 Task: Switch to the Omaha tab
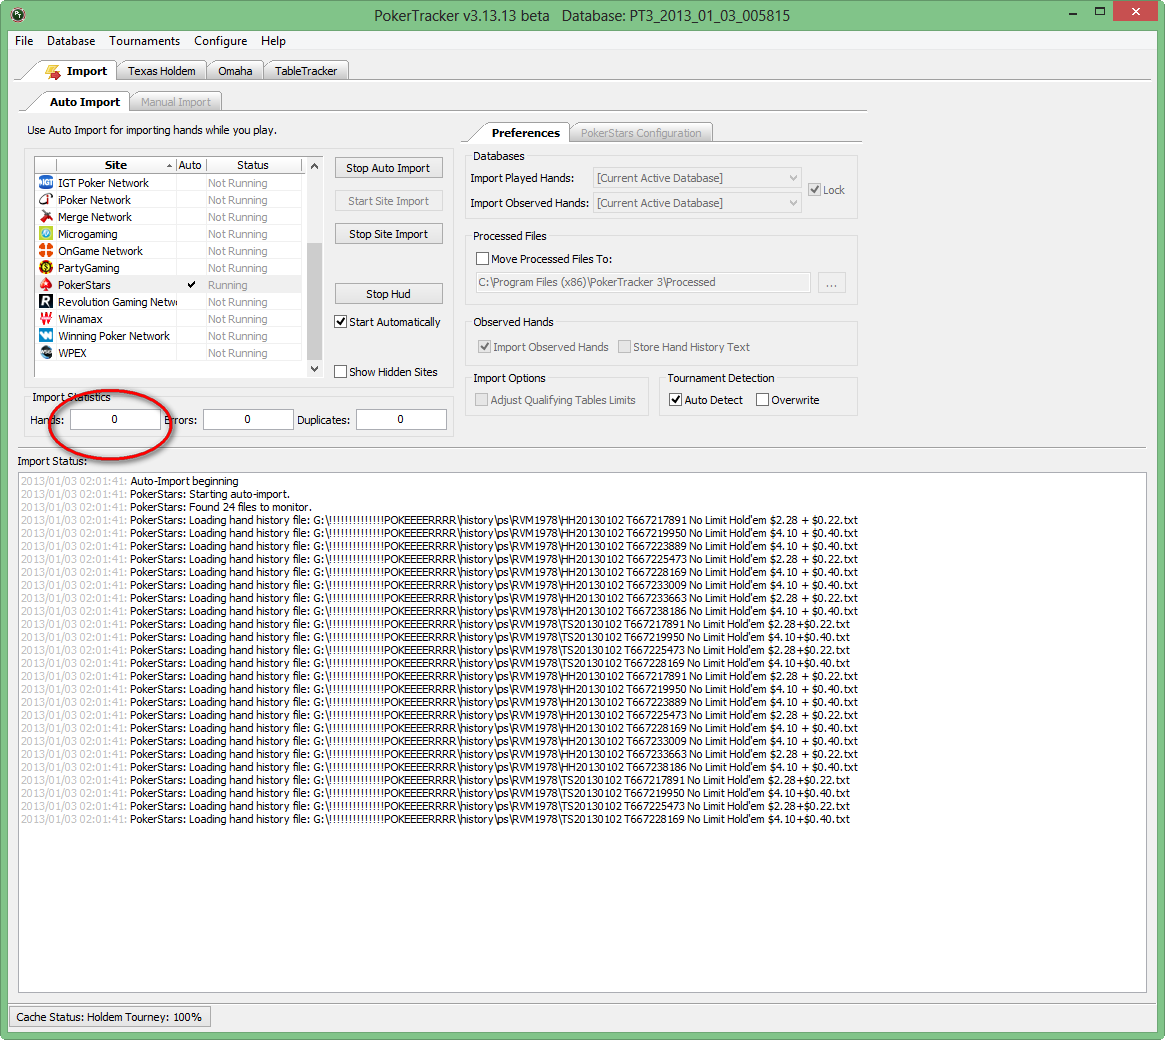tap(235, 71)
